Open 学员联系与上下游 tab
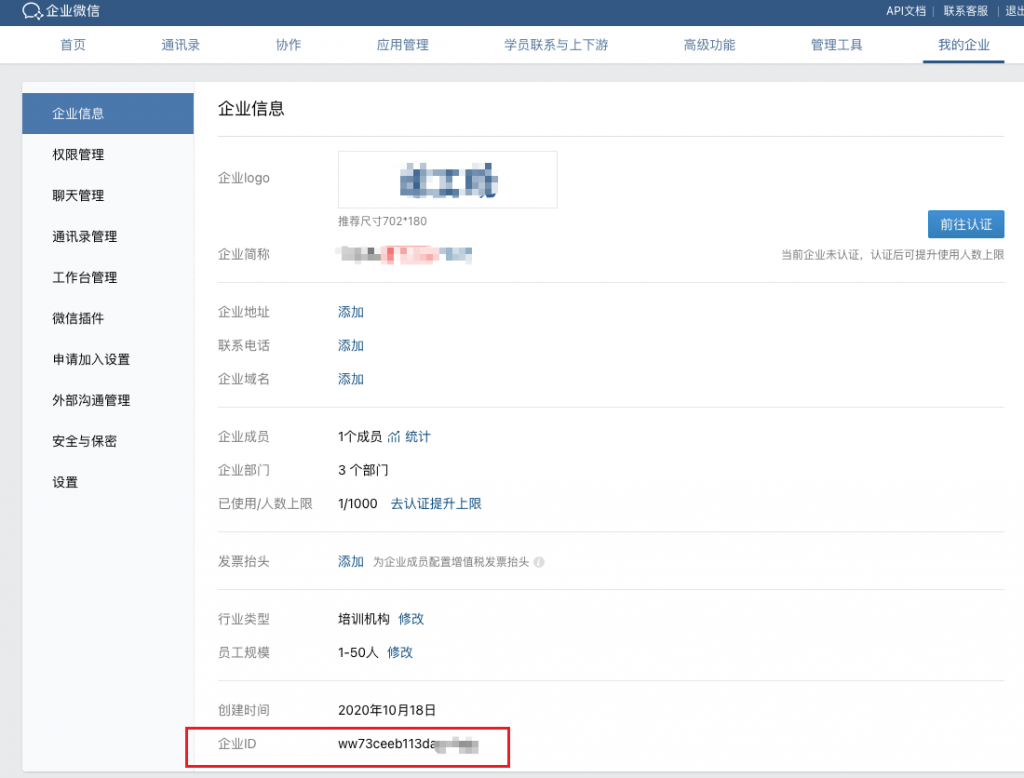 (x=556, y=45)
